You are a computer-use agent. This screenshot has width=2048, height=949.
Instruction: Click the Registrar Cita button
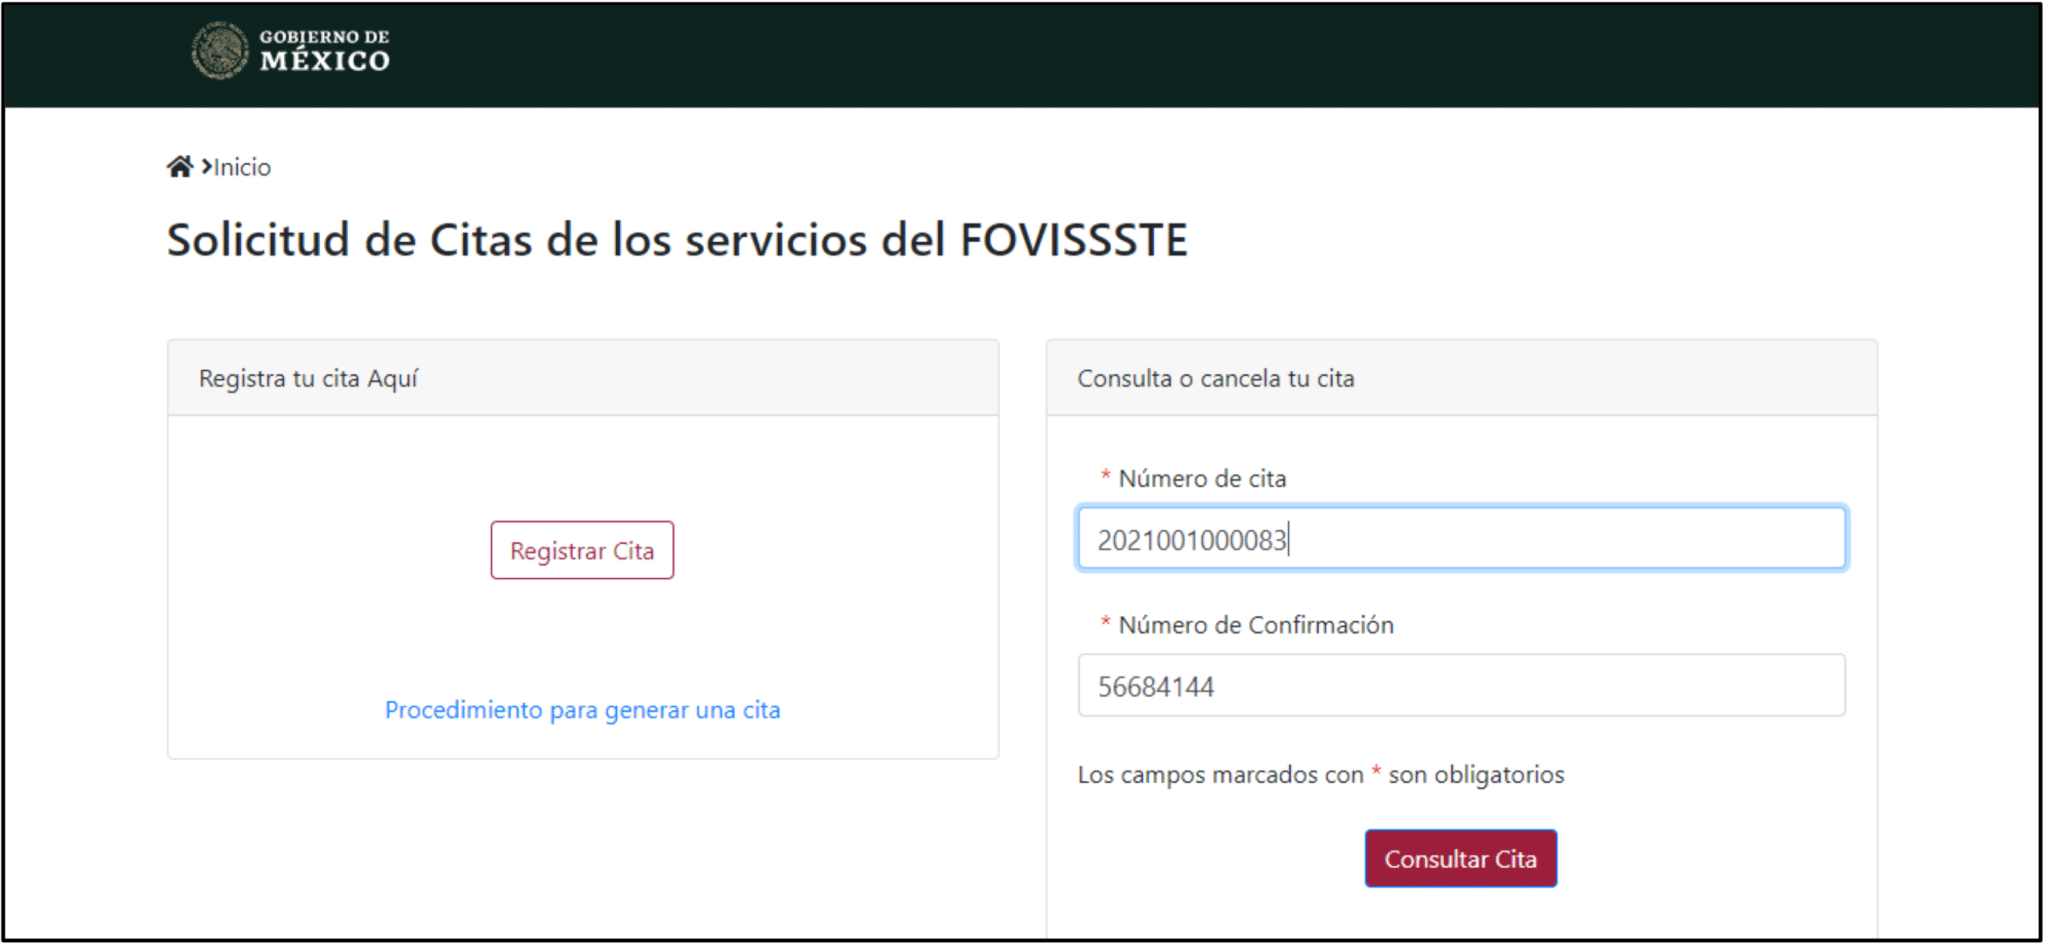click(582, 550)
